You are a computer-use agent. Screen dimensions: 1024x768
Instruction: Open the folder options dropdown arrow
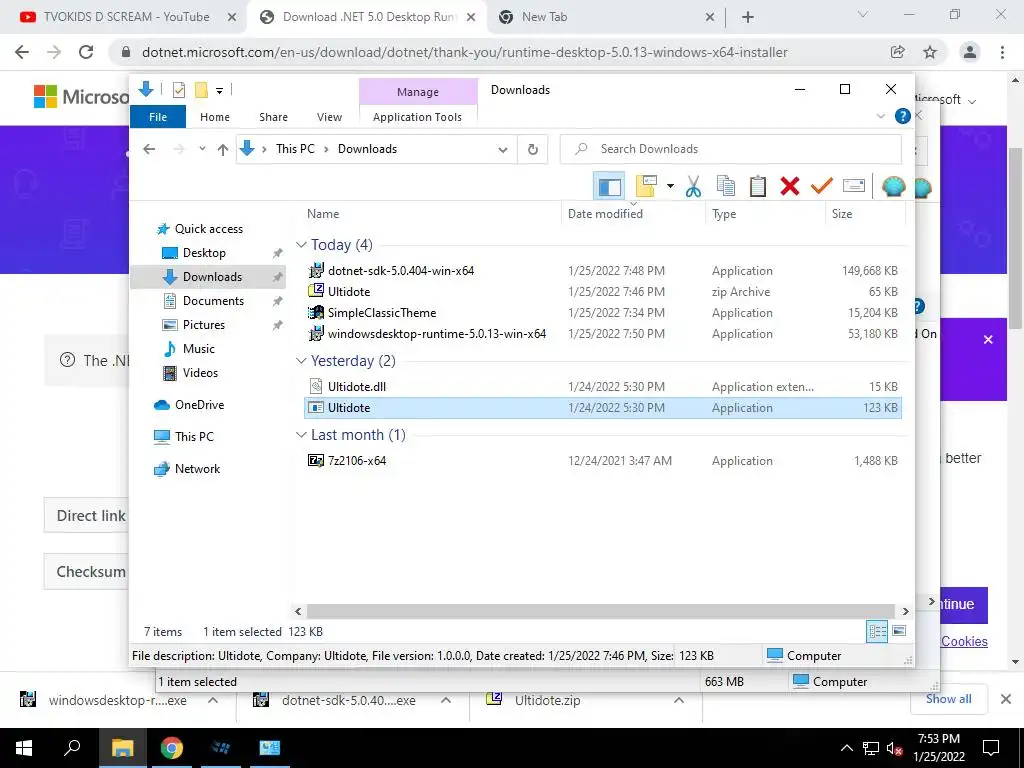click(x=670, y=187)
